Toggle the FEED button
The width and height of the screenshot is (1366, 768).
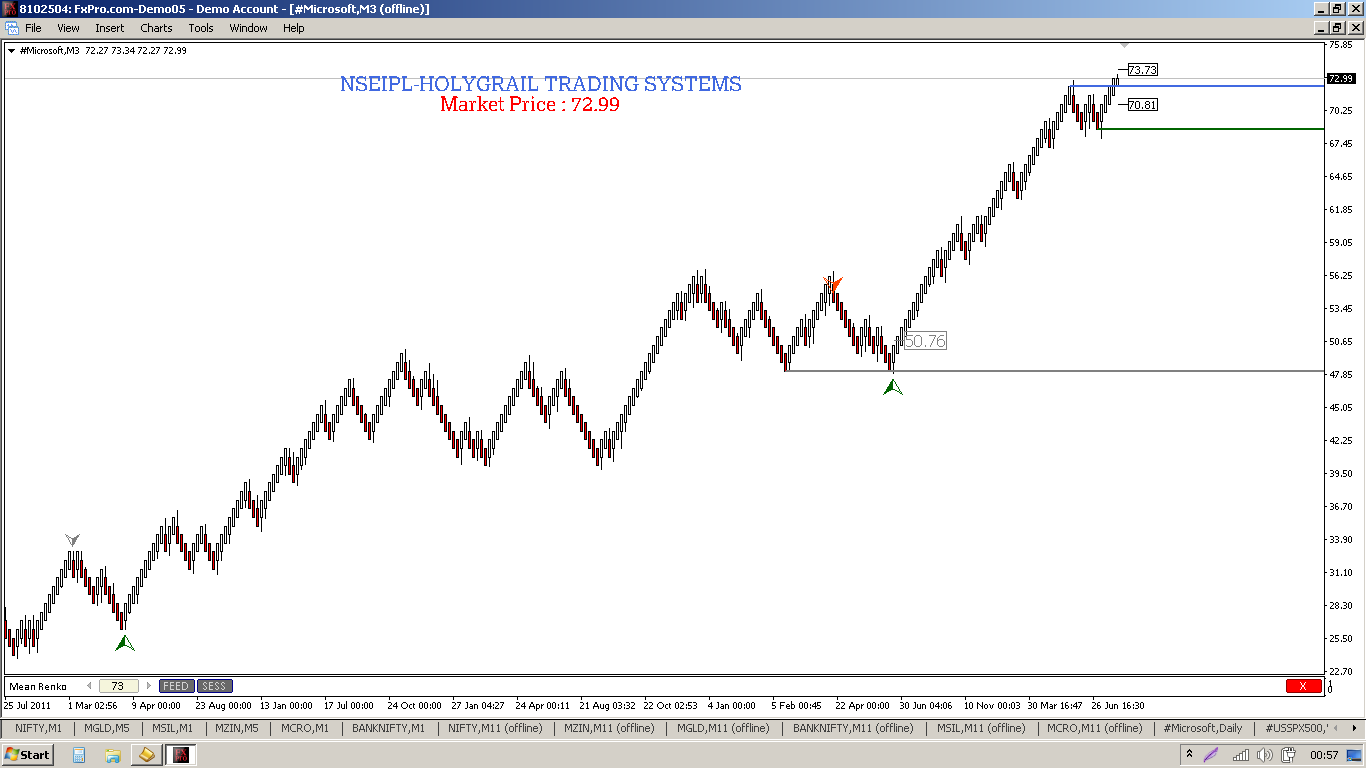(x=176, y=686)
